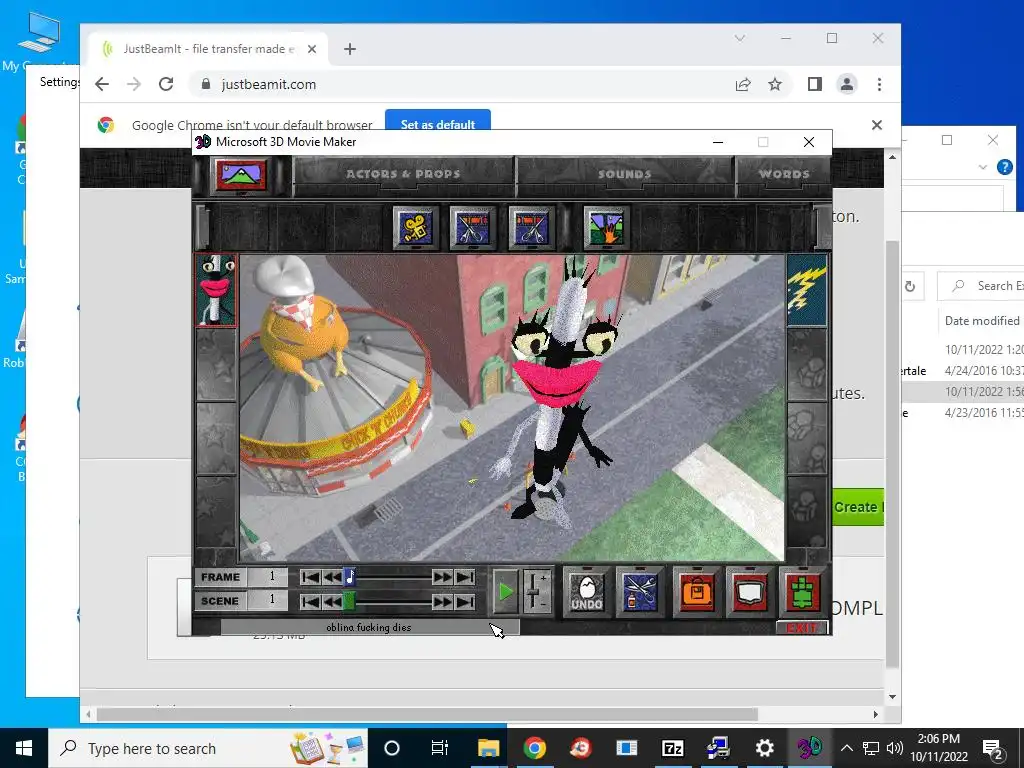
Task: Choose the second scissors scene-cut tool
Action: [x=532, y=228]
